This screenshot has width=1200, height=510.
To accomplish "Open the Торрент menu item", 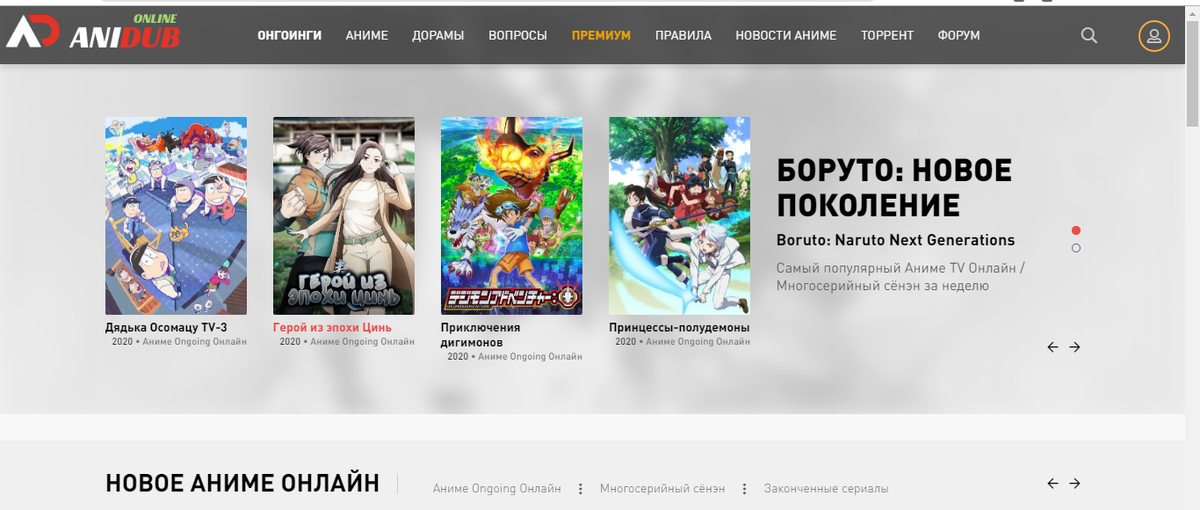I will click(x=887, y=35).
